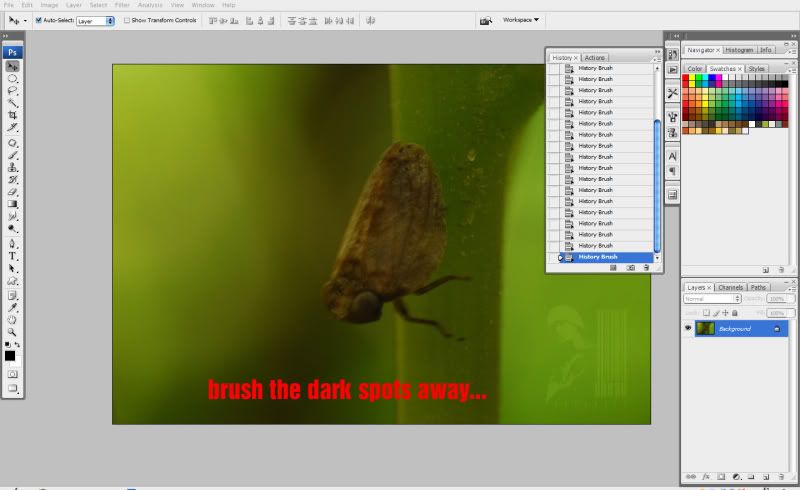Select the Slice tool
Viewport: 800px width, 490px height.
12,128
